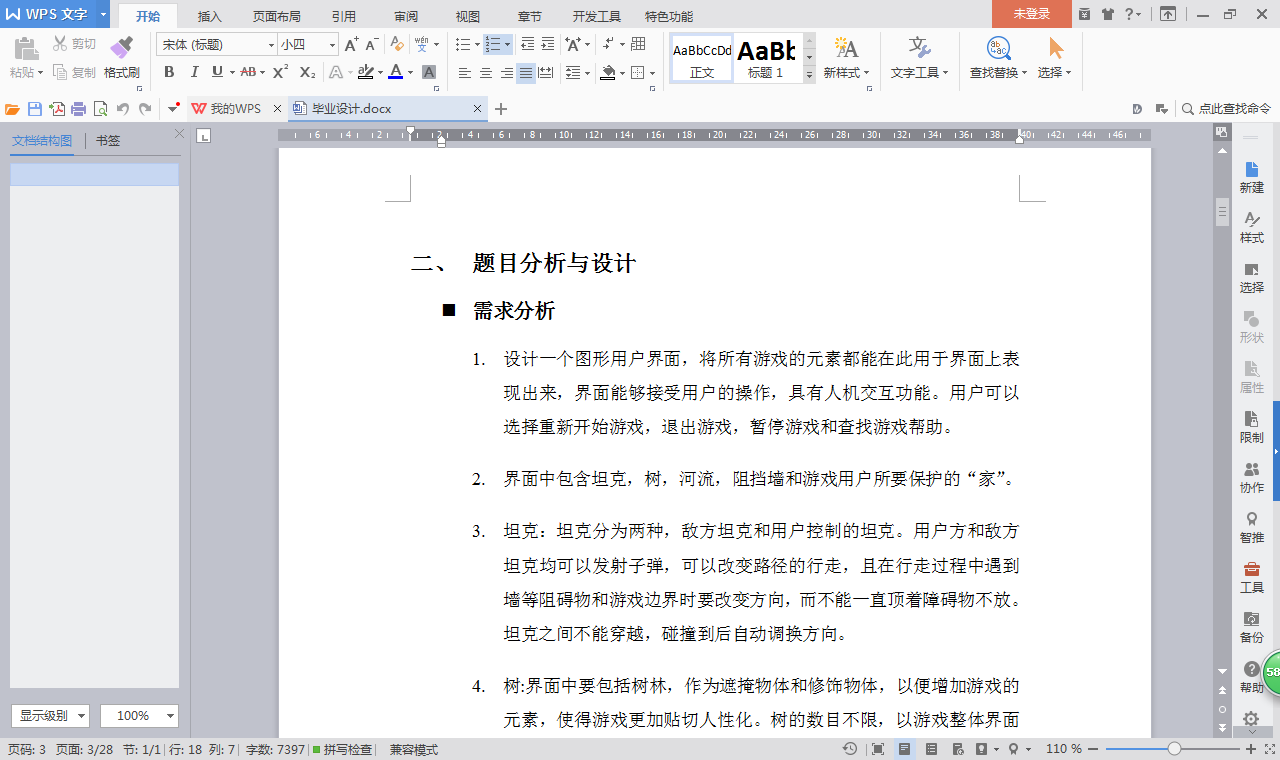The image size is (1280, 760).
Task: Click the 点此查找命令 search box
Action: [x=1226, y=109]
